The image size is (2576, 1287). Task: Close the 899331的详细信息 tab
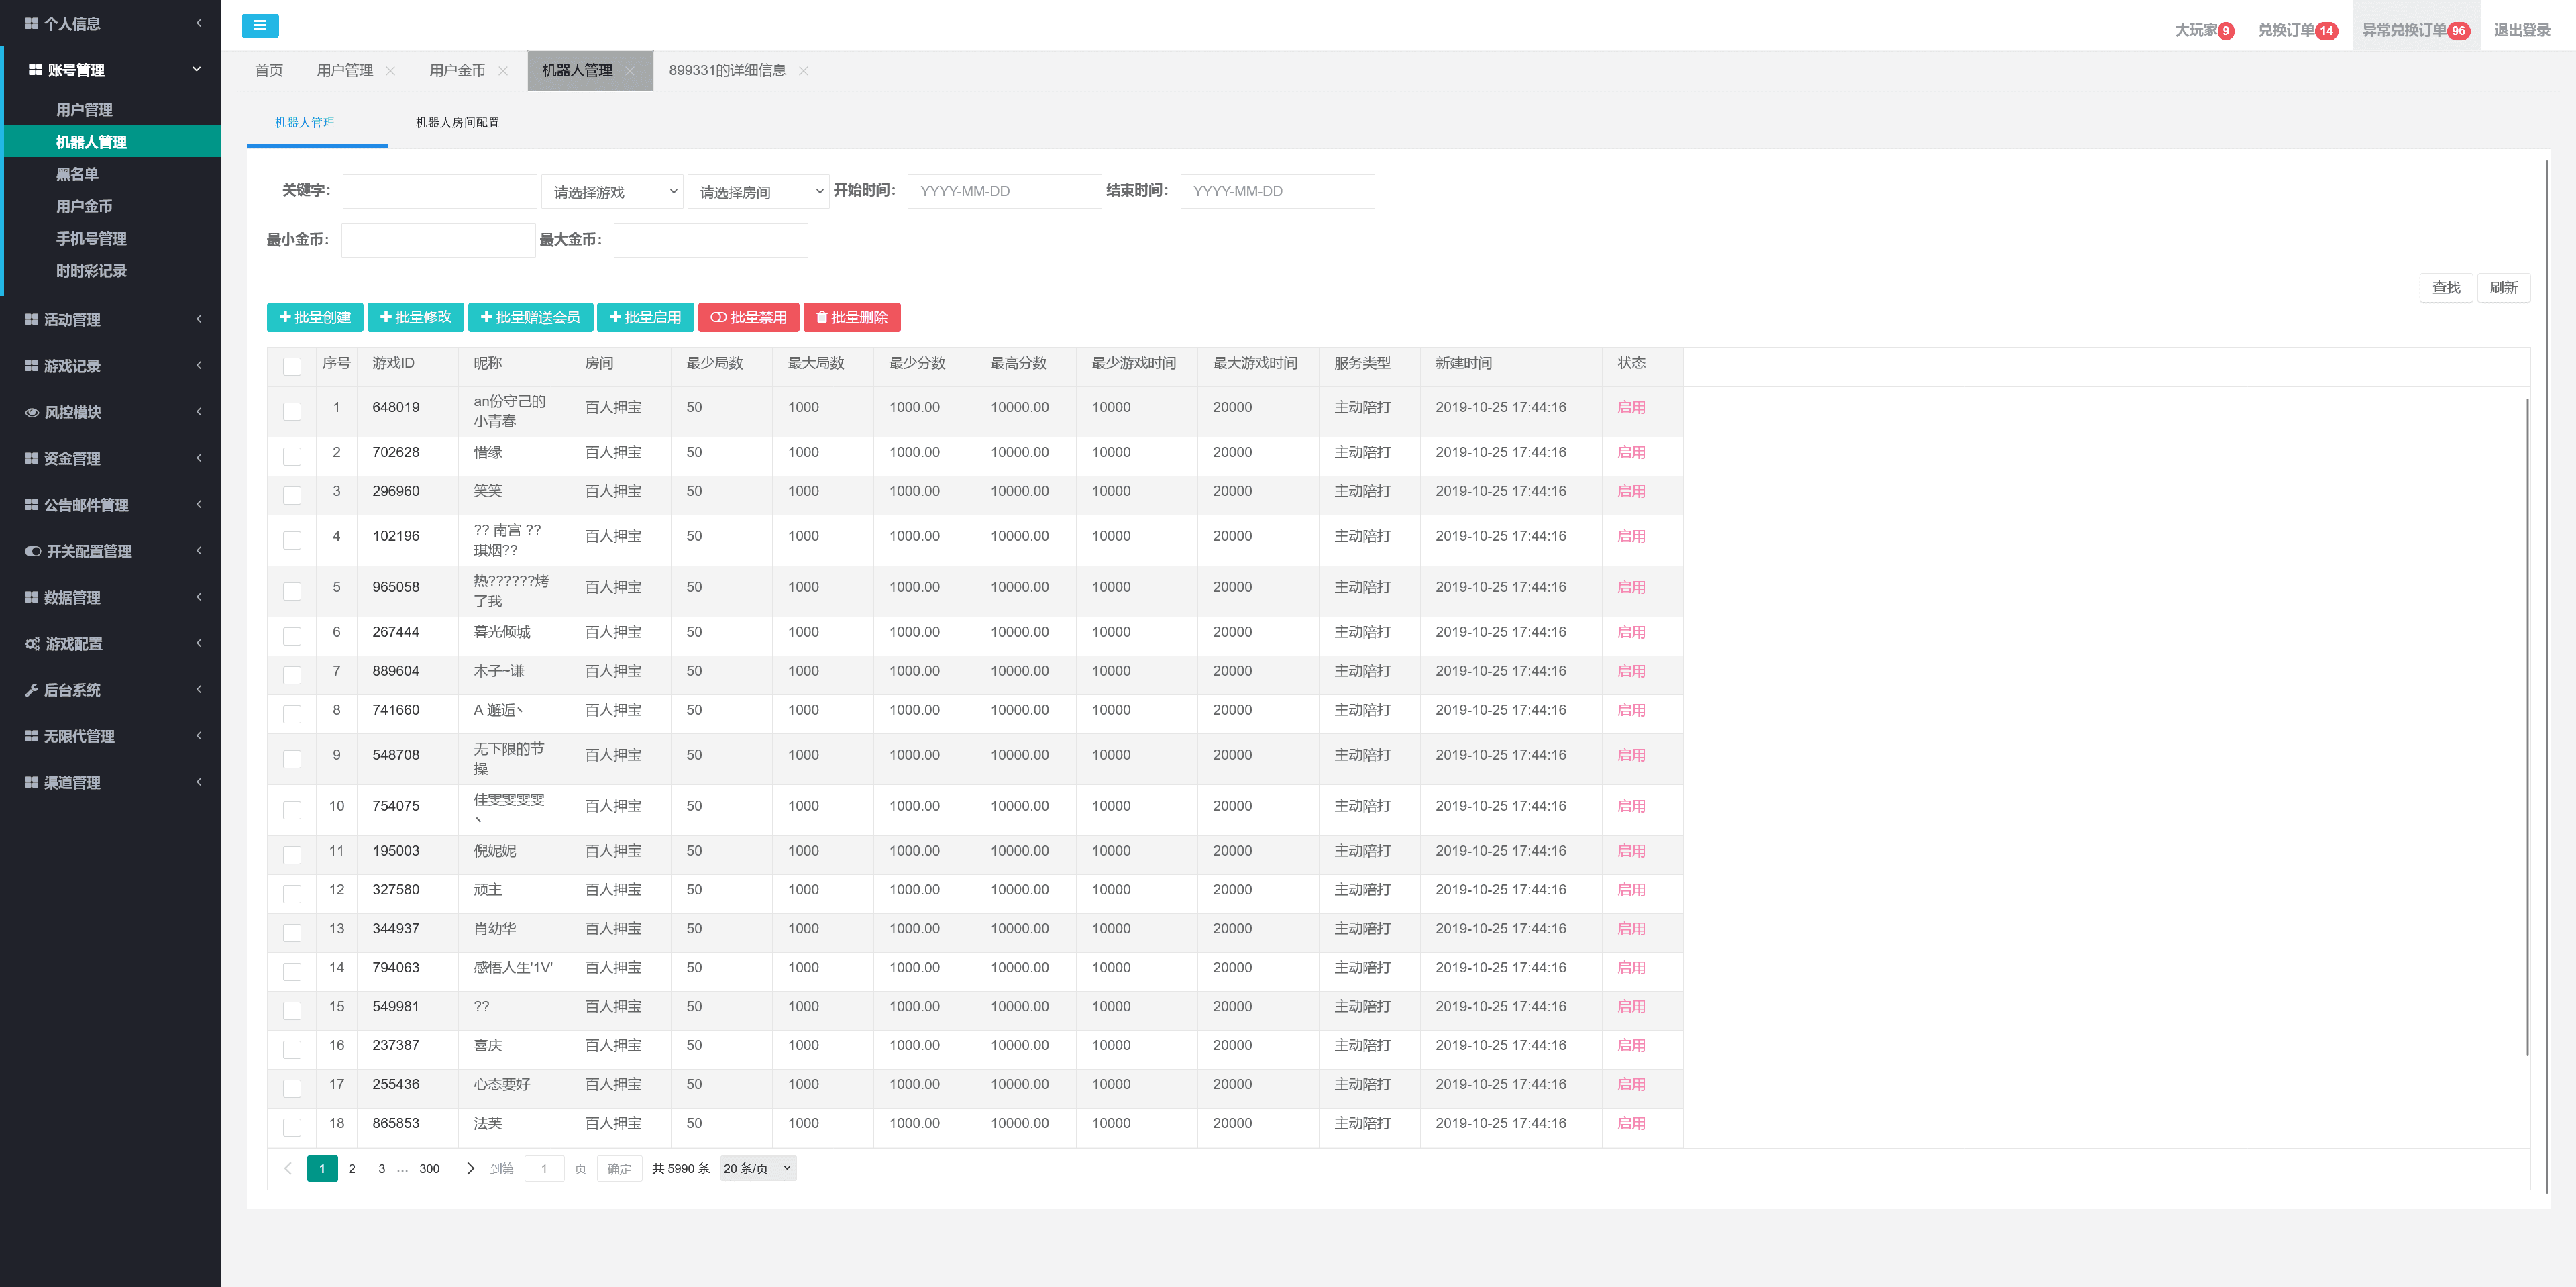(x=803, y=71)
